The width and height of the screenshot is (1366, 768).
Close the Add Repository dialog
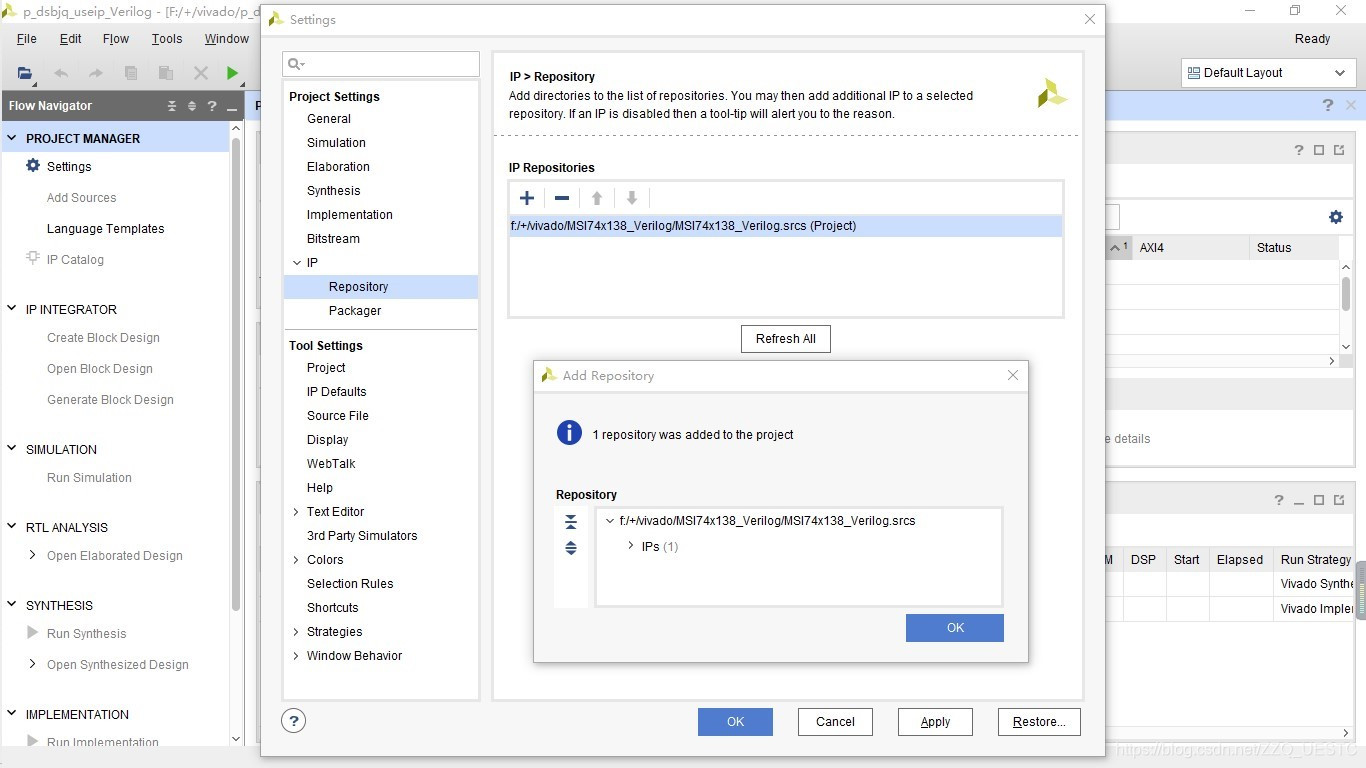pos(1013,375)
